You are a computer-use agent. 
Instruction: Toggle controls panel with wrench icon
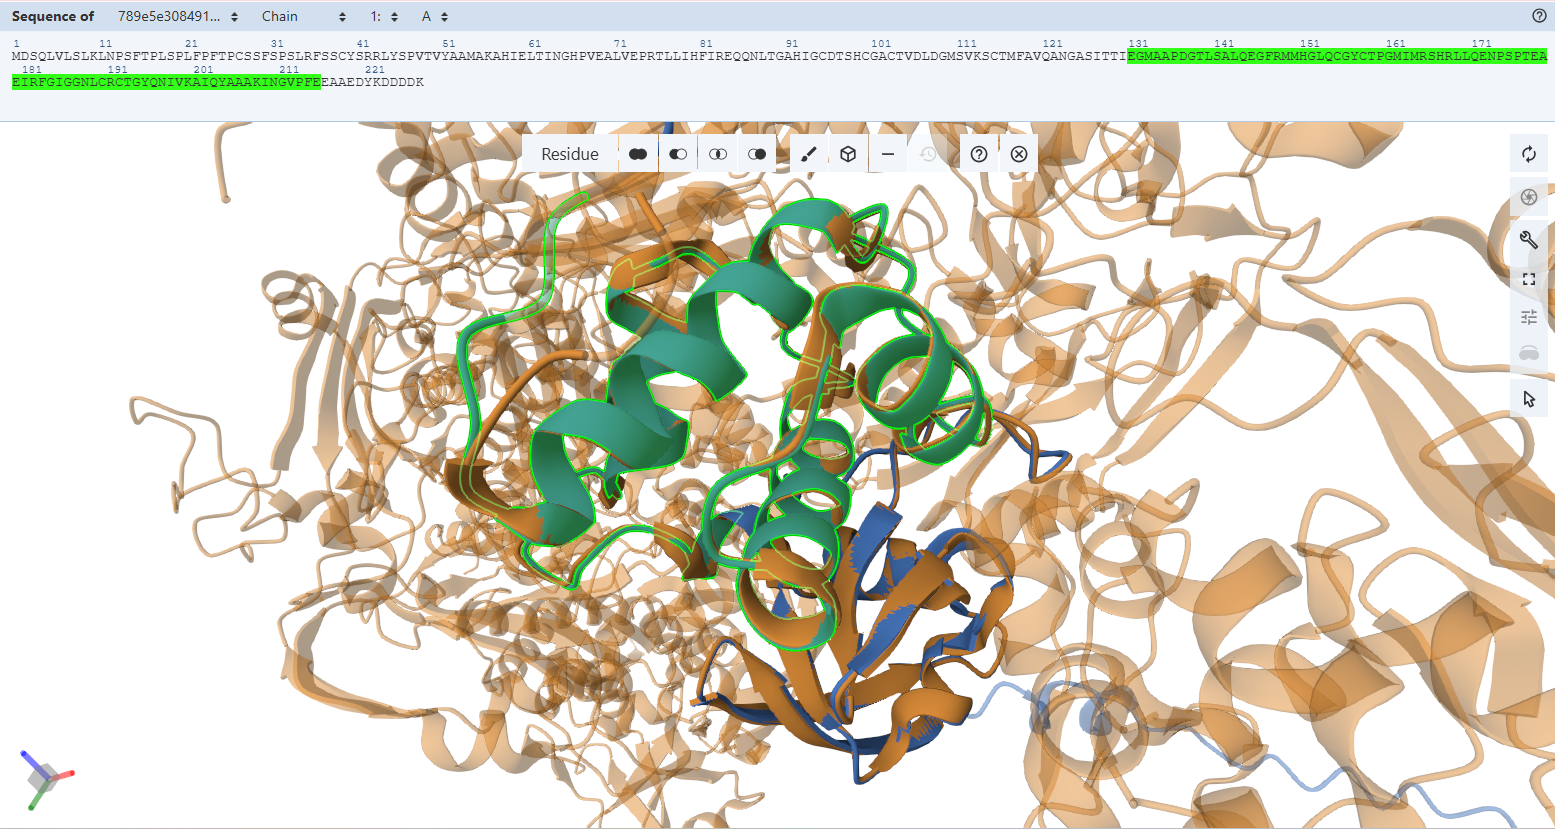click(1528, 238)
